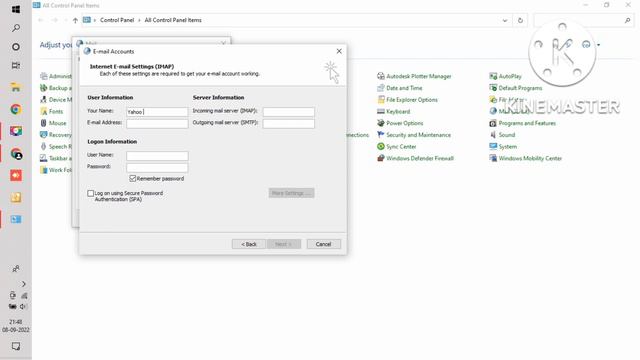Screen dimensions: 640x360
Task: Open Sound settings icon
Action: [x=493, y=135]
